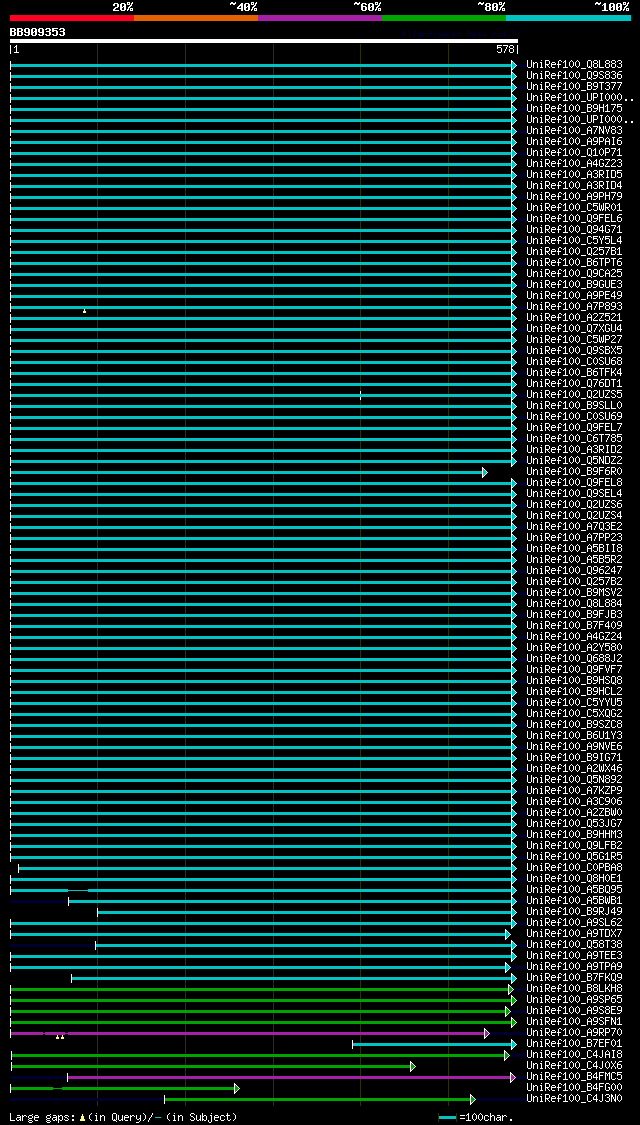Click the UniRef100_C0PBA8 label
This screenshot has height=1125, width=640.
[x=574, y=867]
